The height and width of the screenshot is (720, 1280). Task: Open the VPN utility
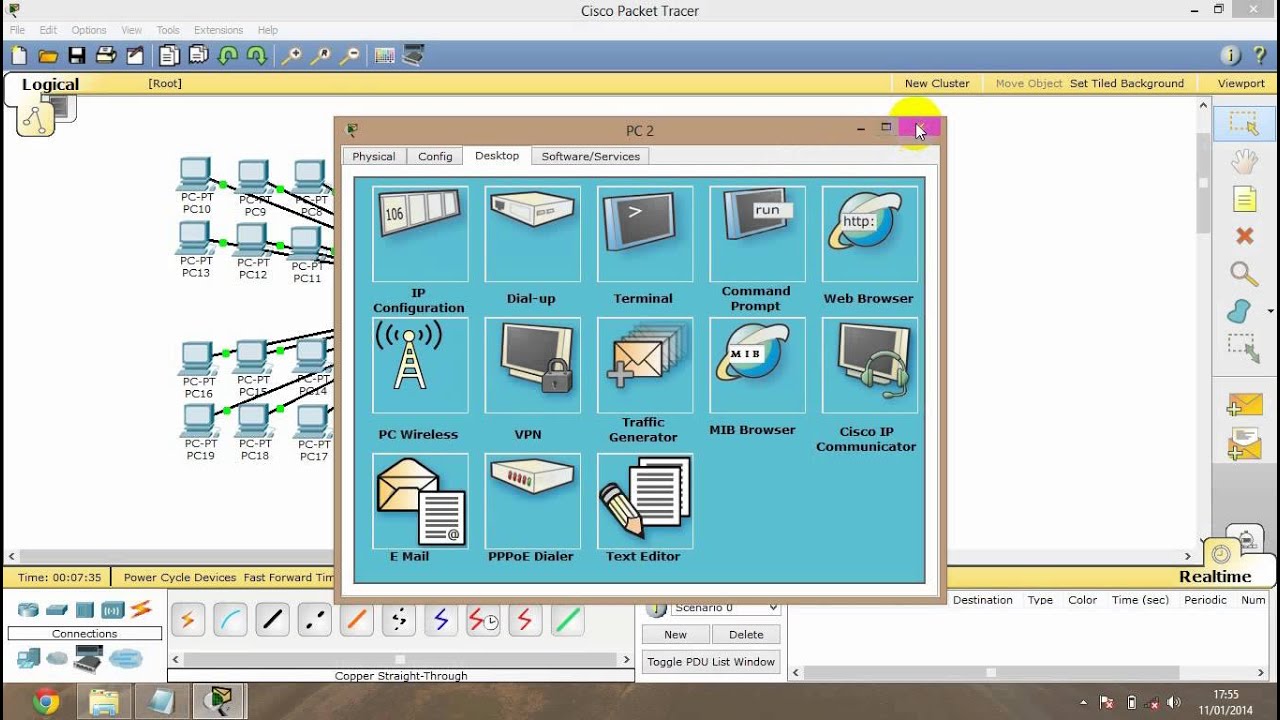pos(532,366)
